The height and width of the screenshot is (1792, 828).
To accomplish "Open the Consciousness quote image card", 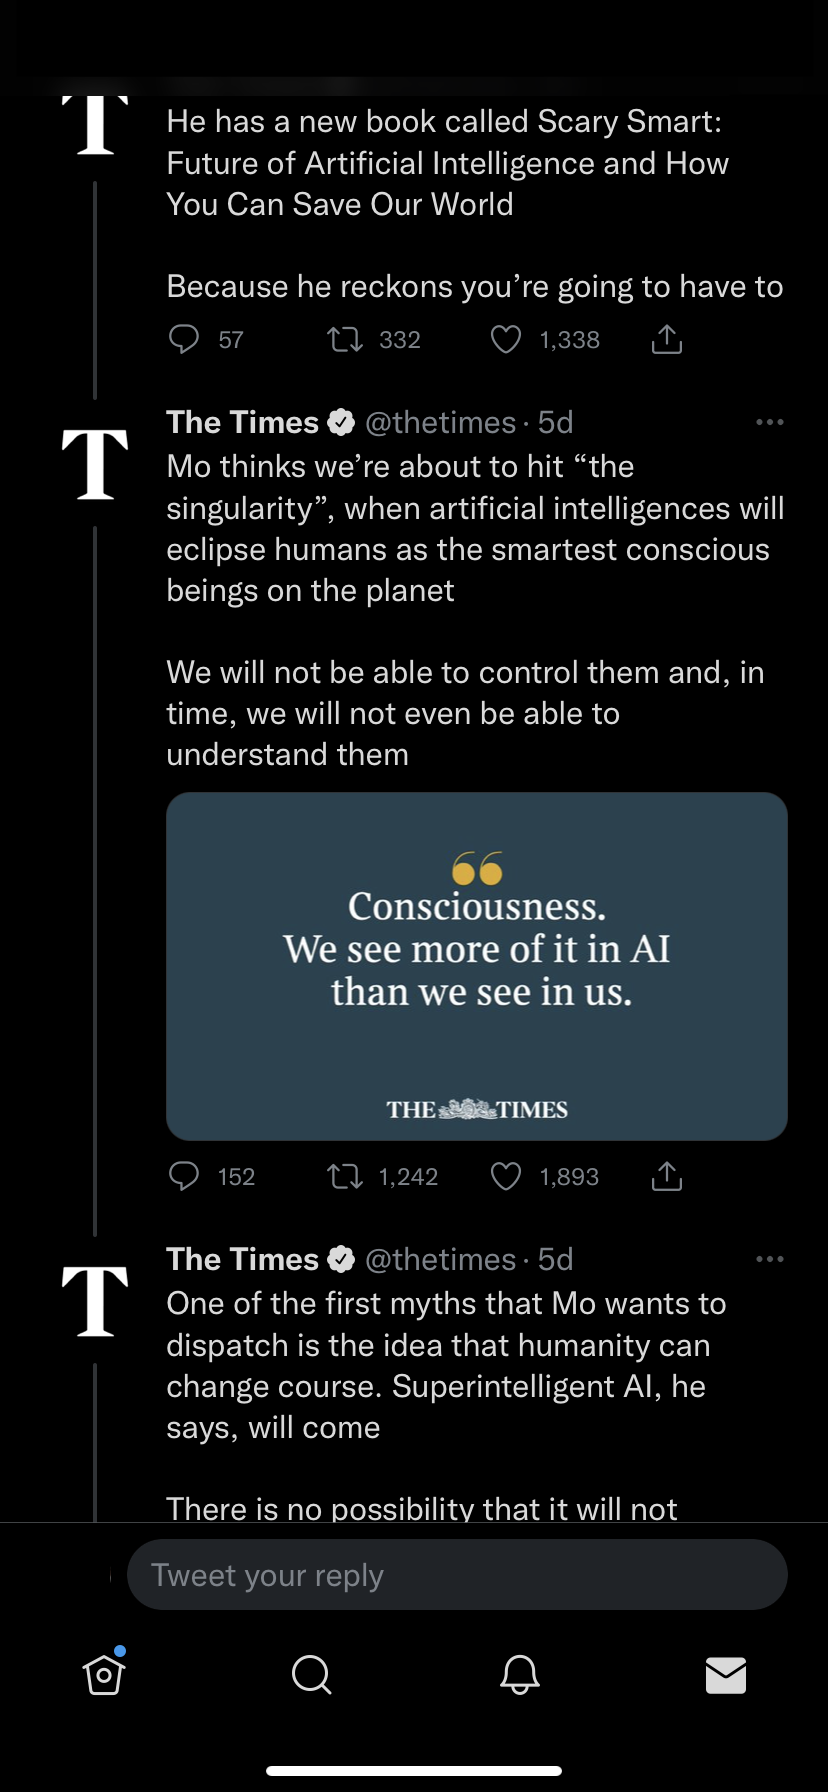I will [x=477, y=966].
